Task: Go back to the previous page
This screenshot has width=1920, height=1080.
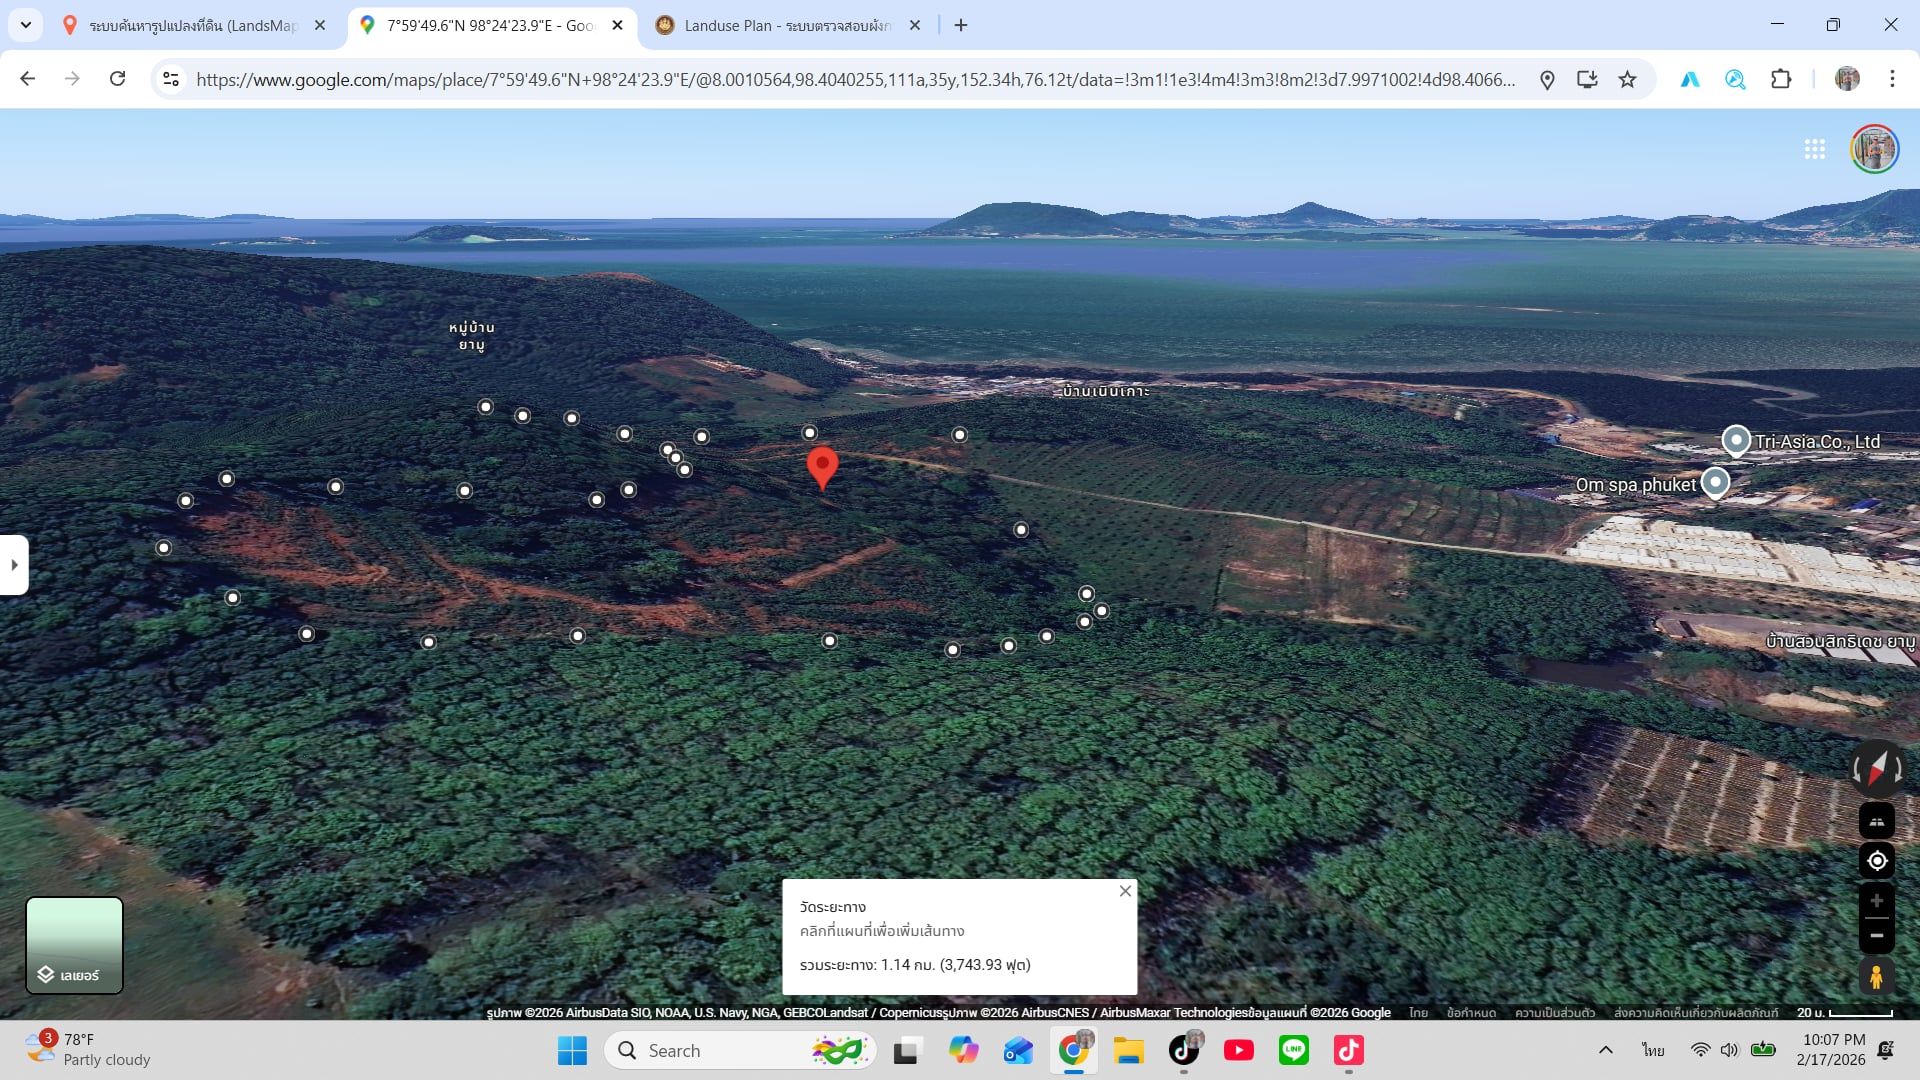Action: tap(28, 79)
